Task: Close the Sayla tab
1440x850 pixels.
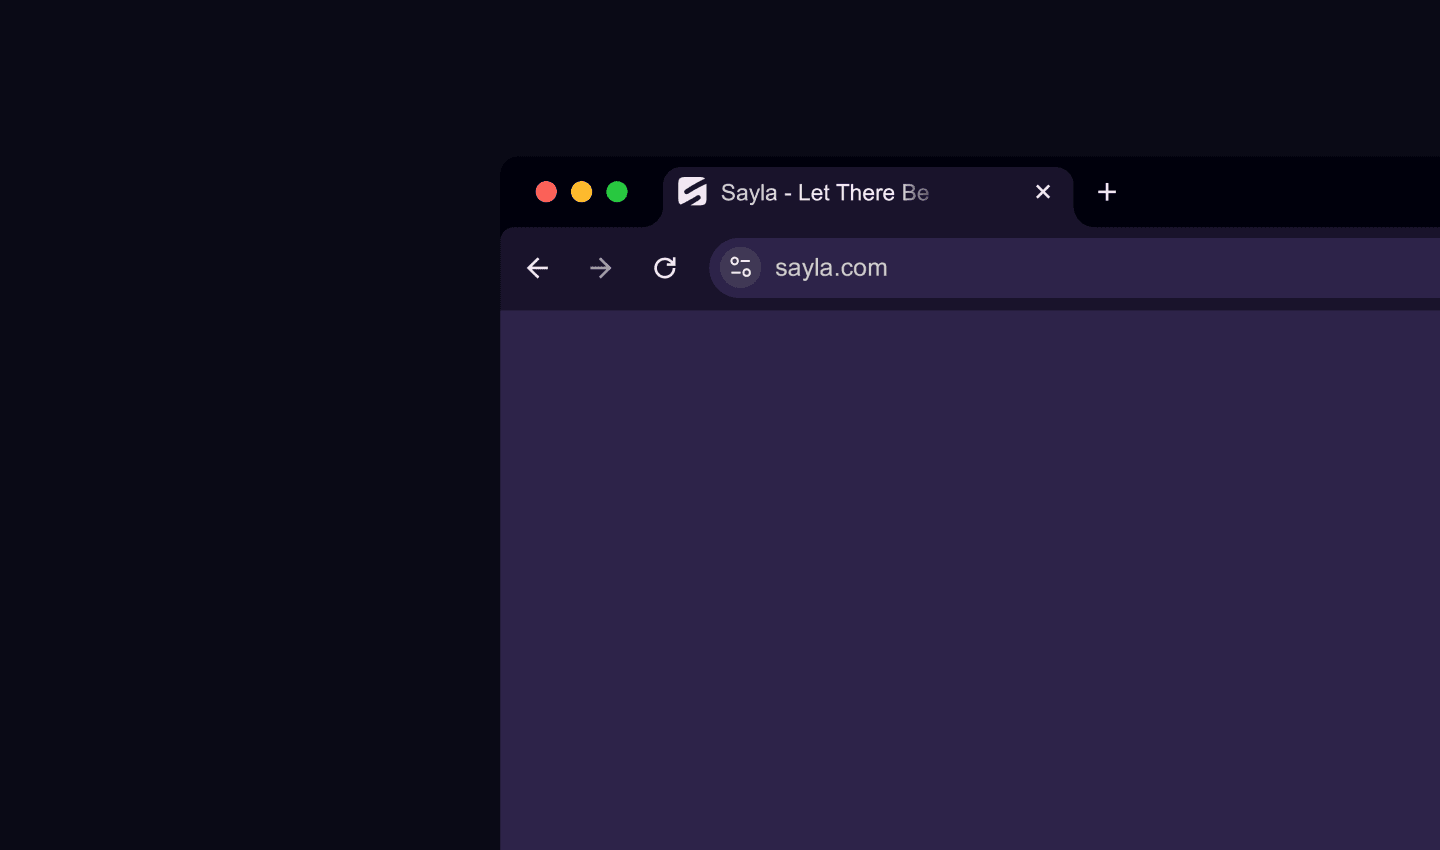Action: click(x=1043, y=192)
